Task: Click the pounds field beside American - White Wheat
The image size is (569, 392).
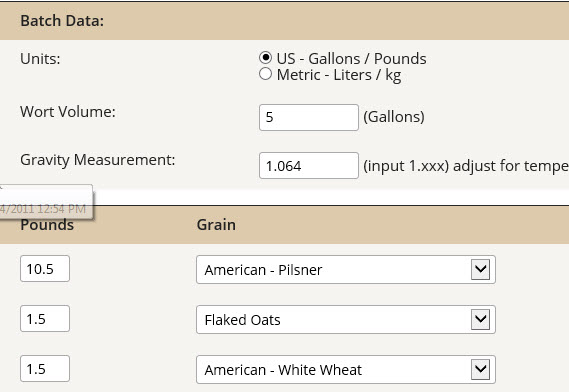Action: coord(45,368)
